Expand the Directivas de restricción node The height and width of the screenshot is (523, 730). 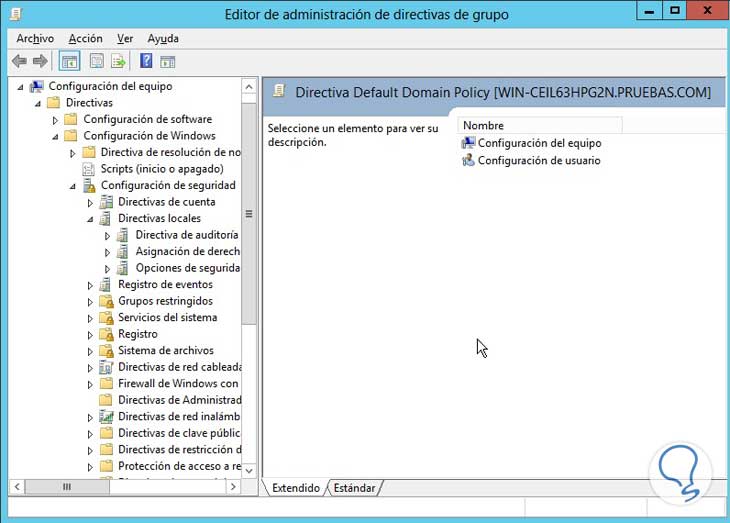(x=90, y=450)
